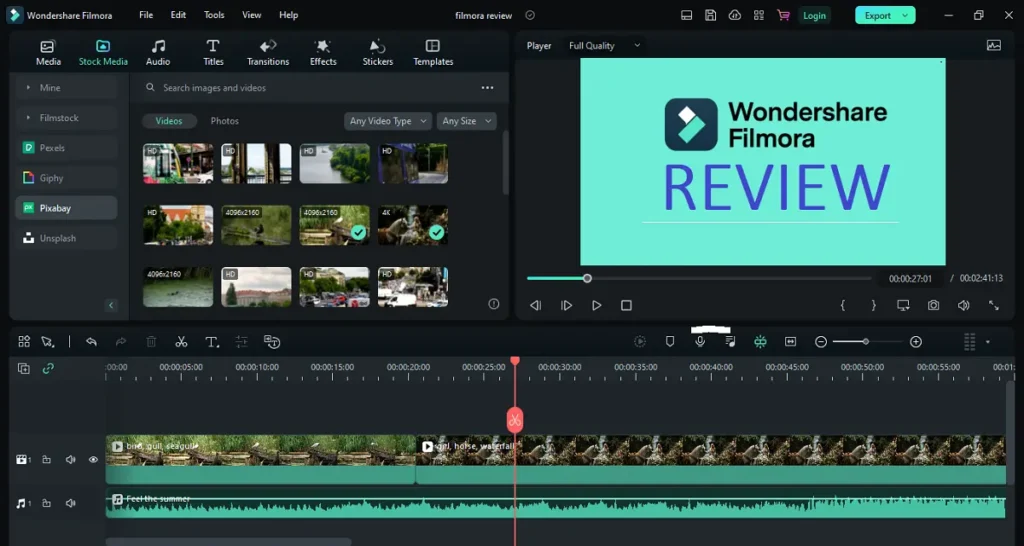
Task: Select Pexels stock source
Action: pyautogui.click(x=66, y=148)
